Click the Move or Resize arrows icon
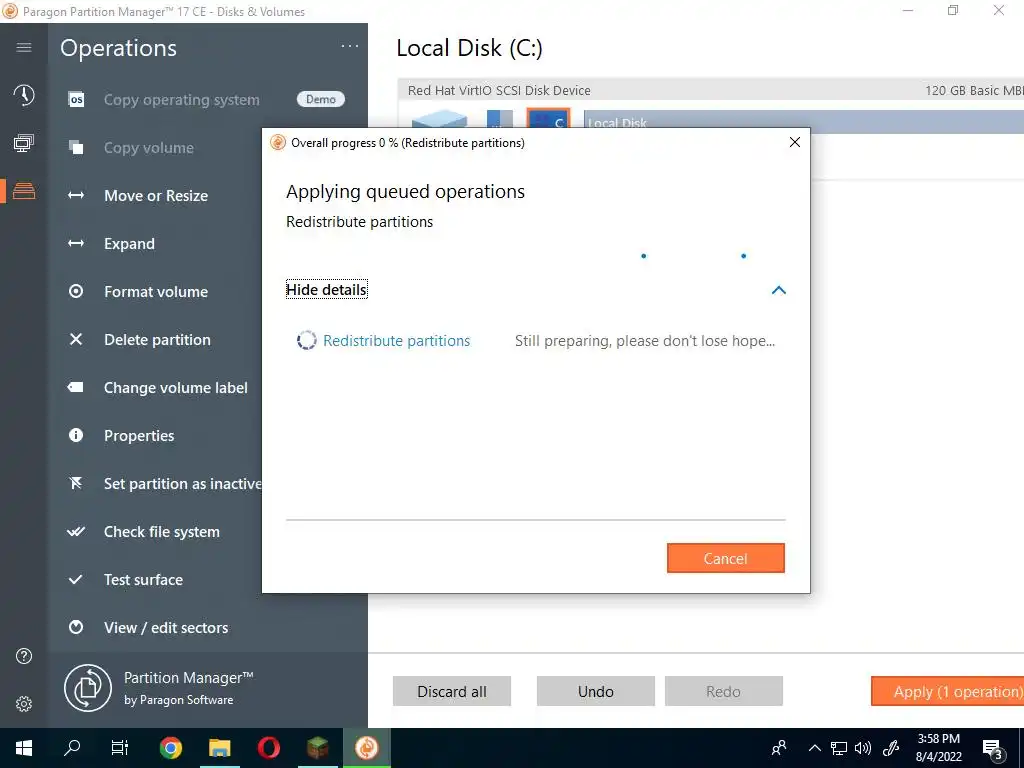1024x768 pixels. 76,195
